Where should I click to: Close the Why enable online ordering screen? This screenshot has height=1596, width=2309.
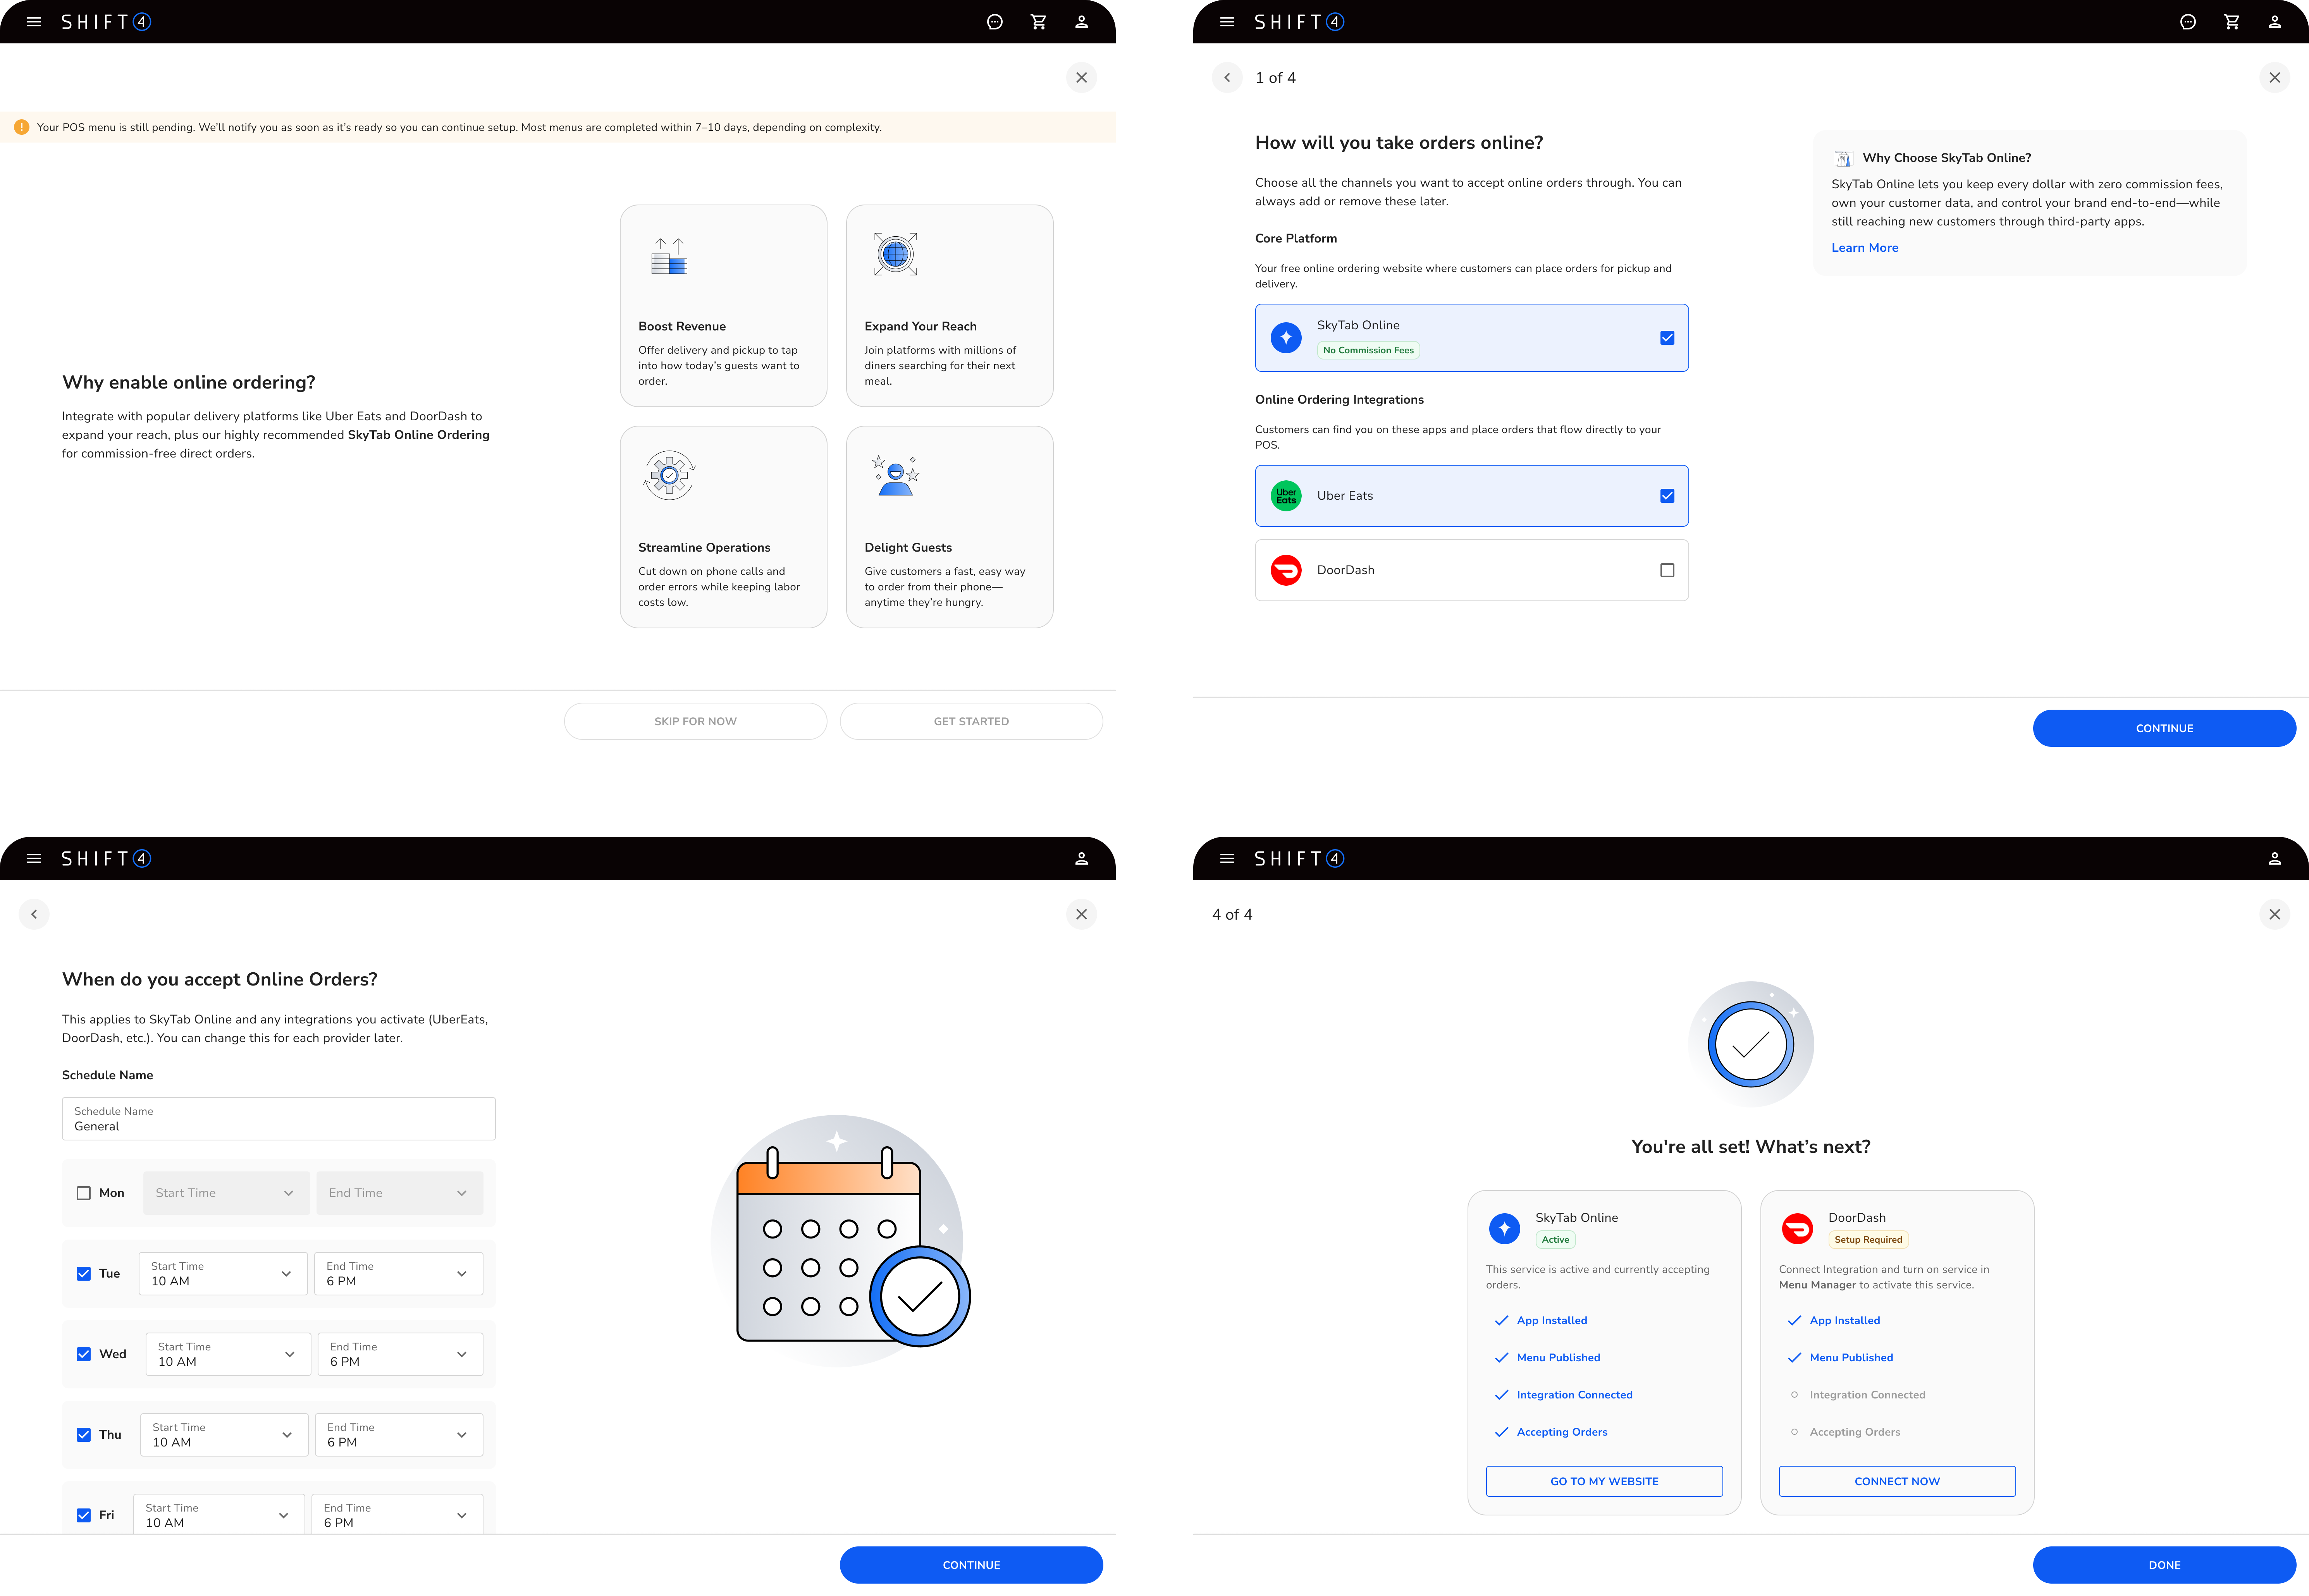pyautogui.click(x=1081, y=77)
